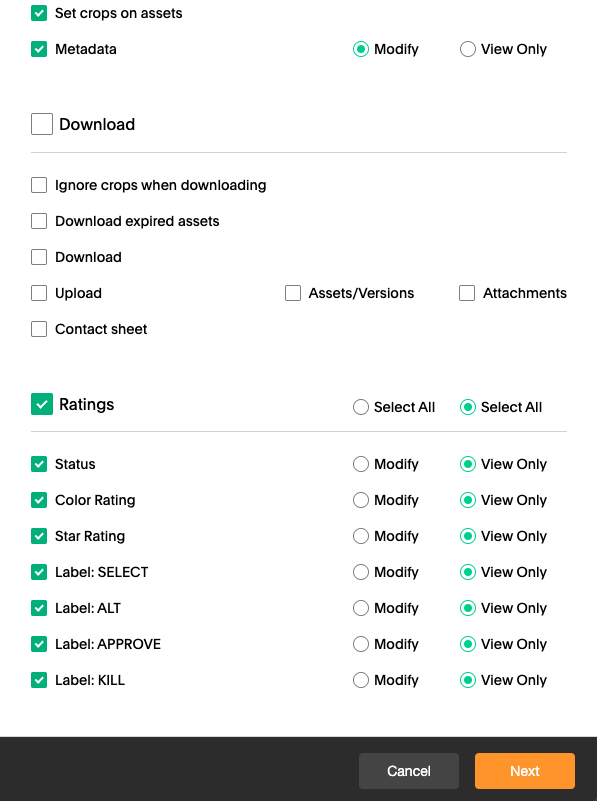Set Label: ALT to Modify
Screen dimensions: 597x801
(361, 608)
